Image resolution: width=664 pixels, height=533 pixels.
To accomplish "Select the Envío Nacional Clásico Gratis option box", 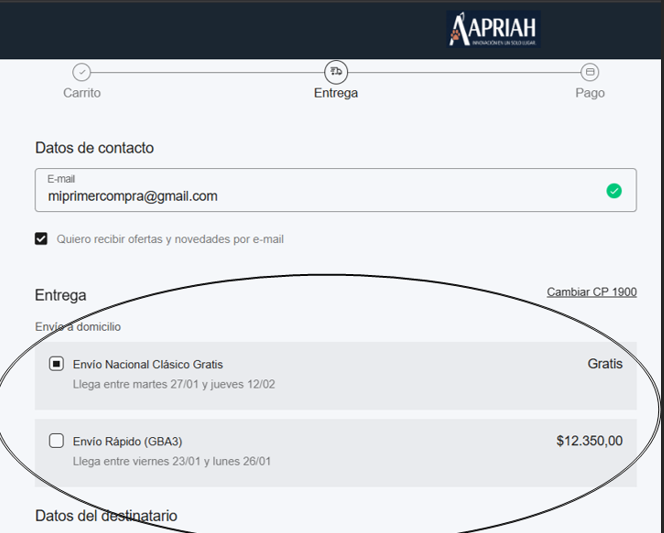I will [57, 364].
